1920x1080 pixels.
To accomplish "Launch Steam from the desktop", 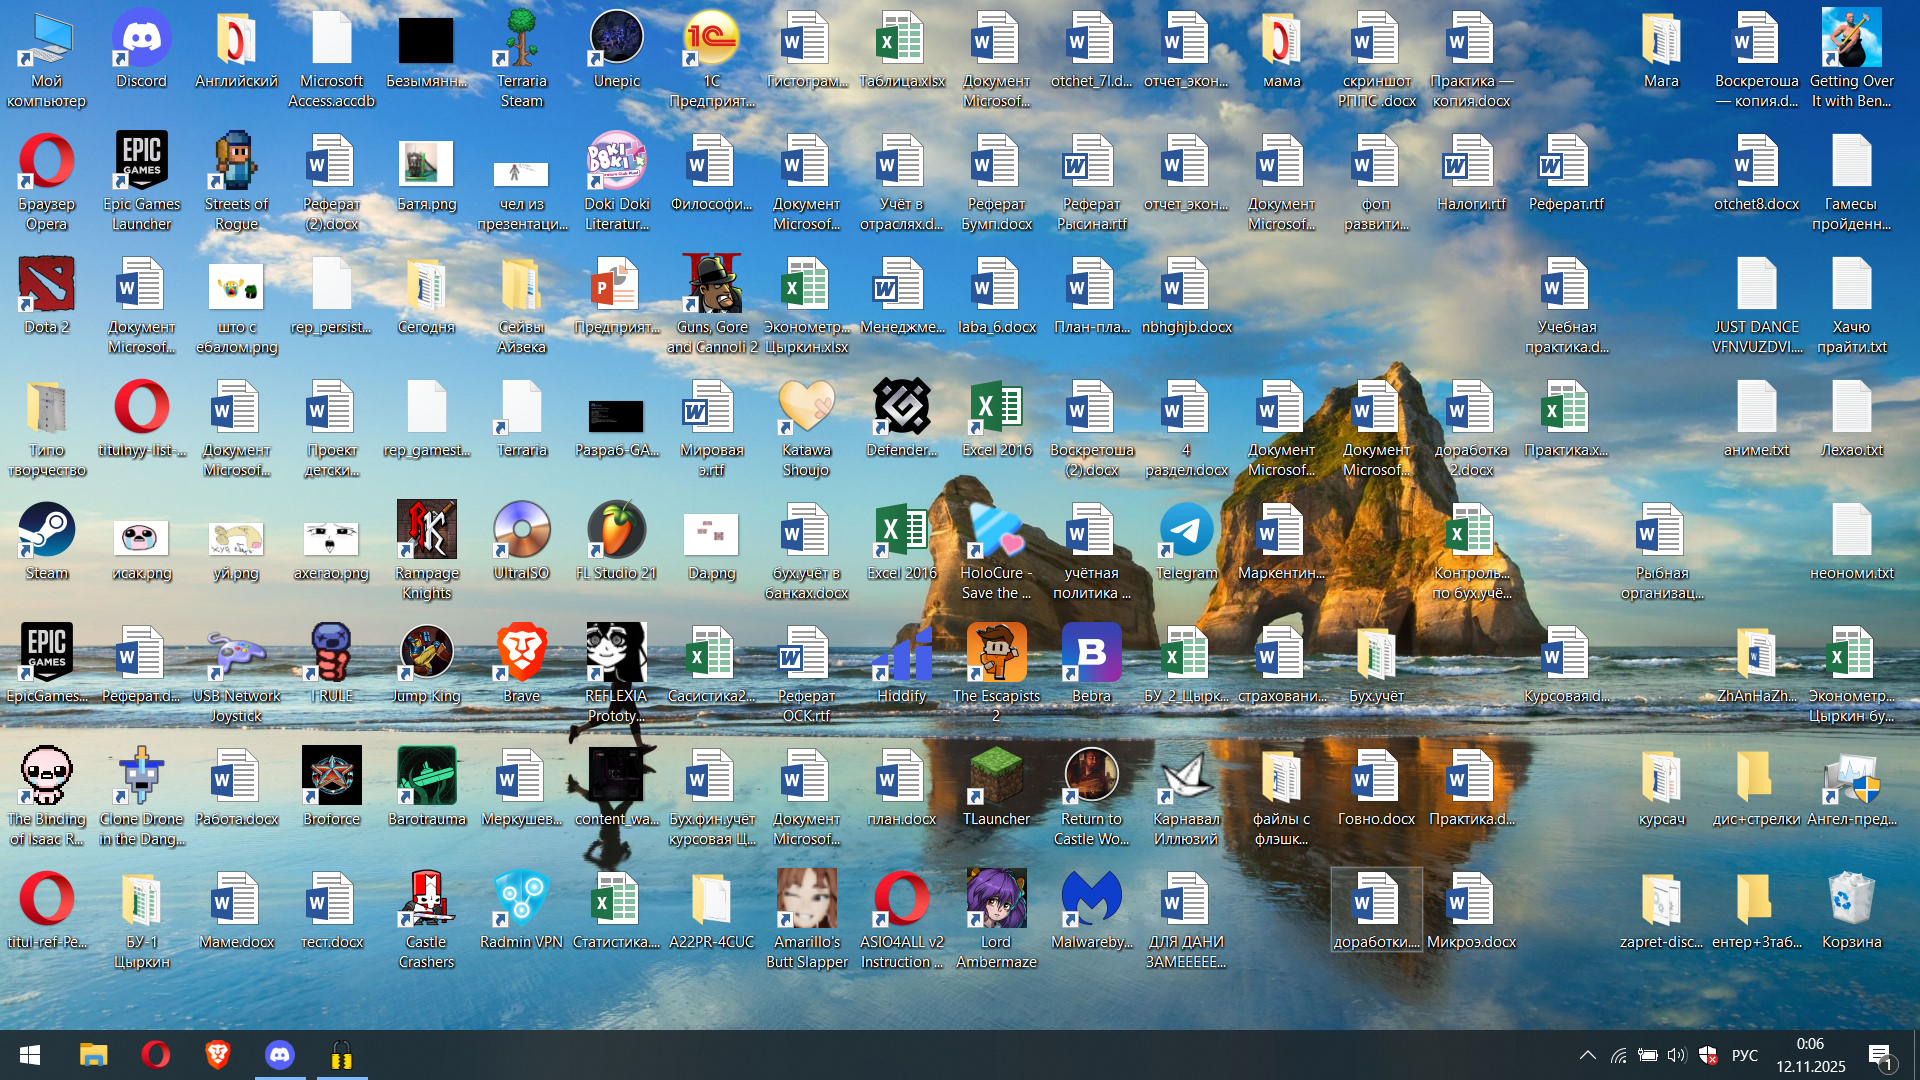I will pyautogui.click(x=46, y=542).
